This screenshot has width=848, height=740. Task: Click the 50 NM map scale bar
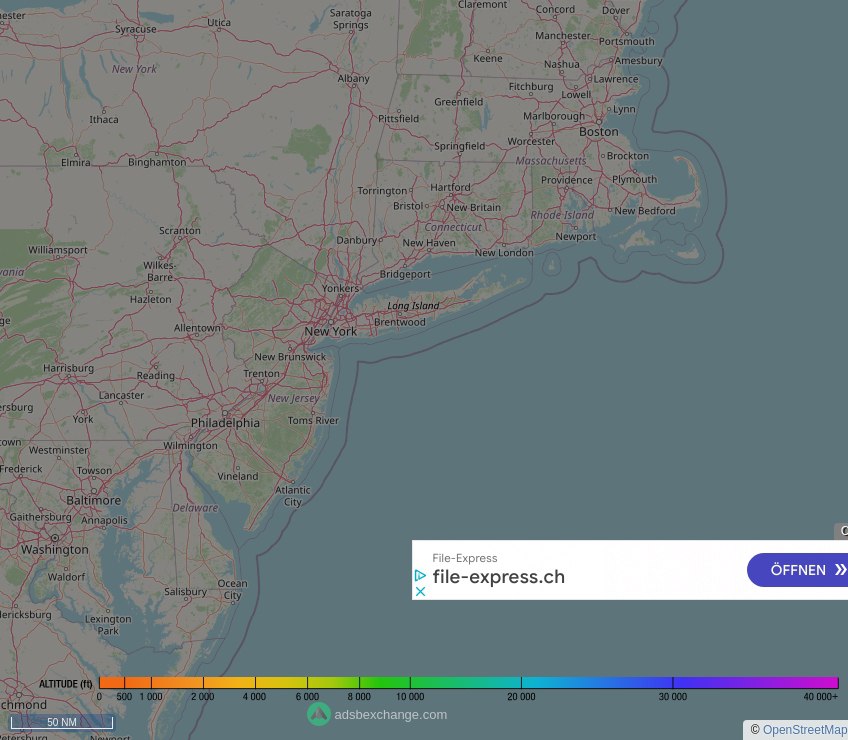point(62,722)
